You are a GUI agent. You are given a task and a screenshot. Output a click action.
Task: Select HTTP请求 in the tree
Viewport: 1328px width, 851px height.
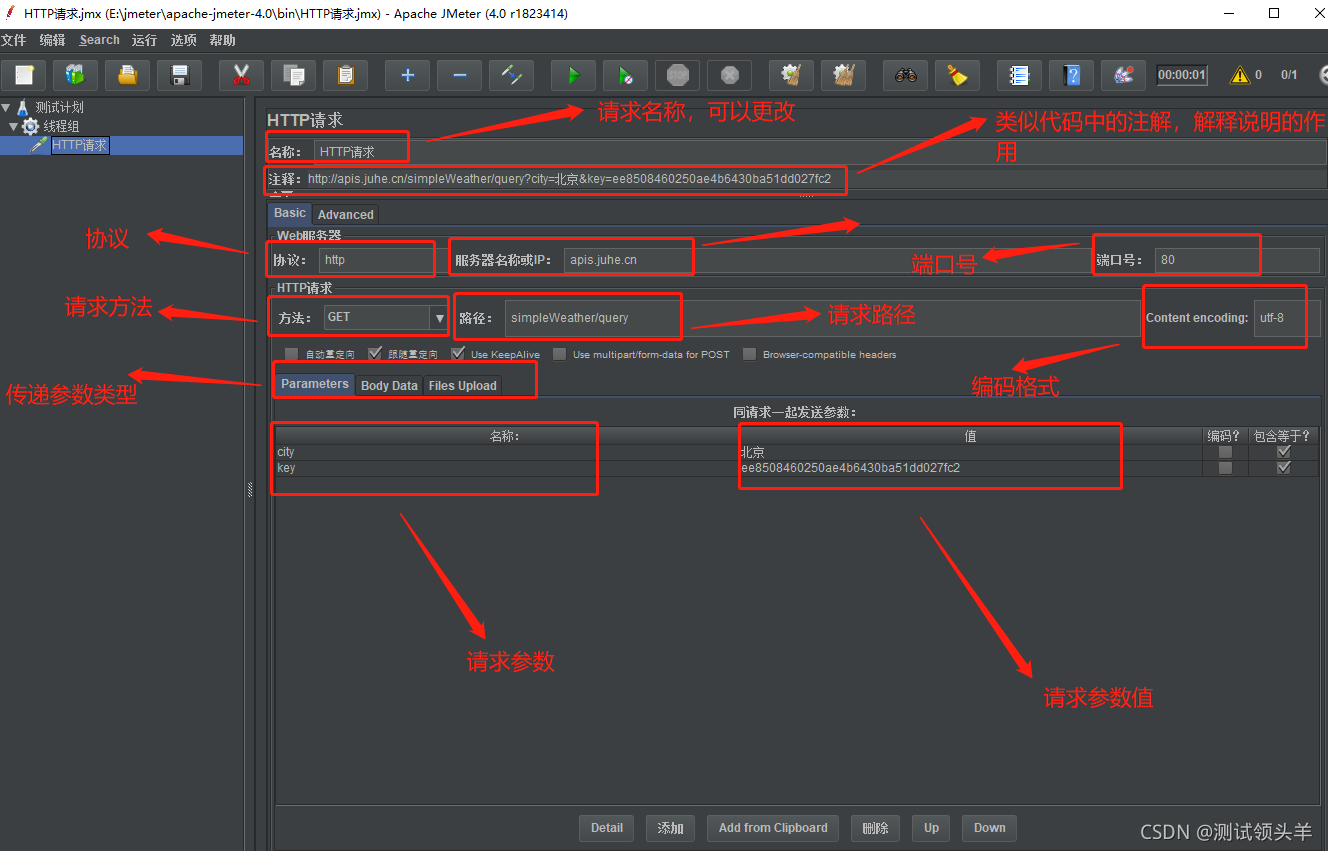point(80,145)
